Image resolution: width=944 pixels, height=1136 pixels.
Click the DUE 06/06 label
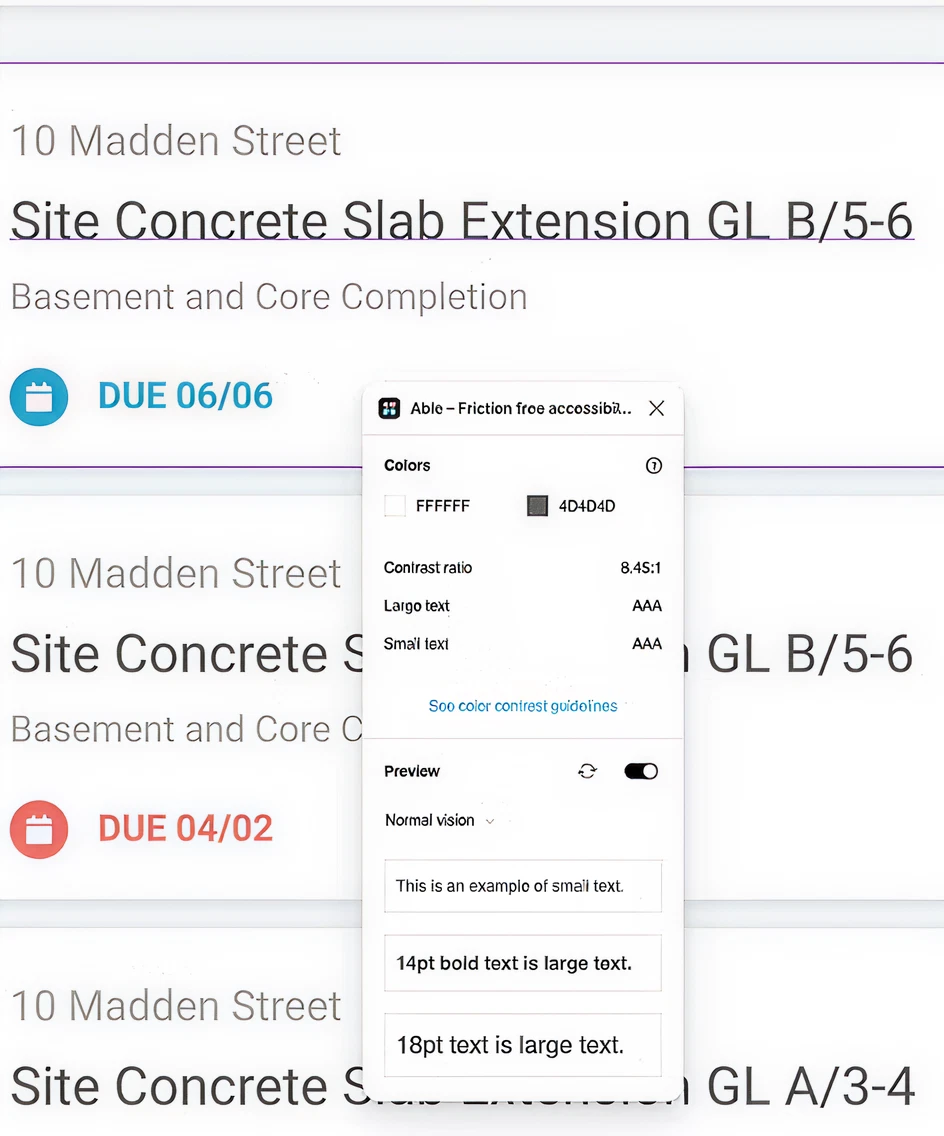coord(185,396)
